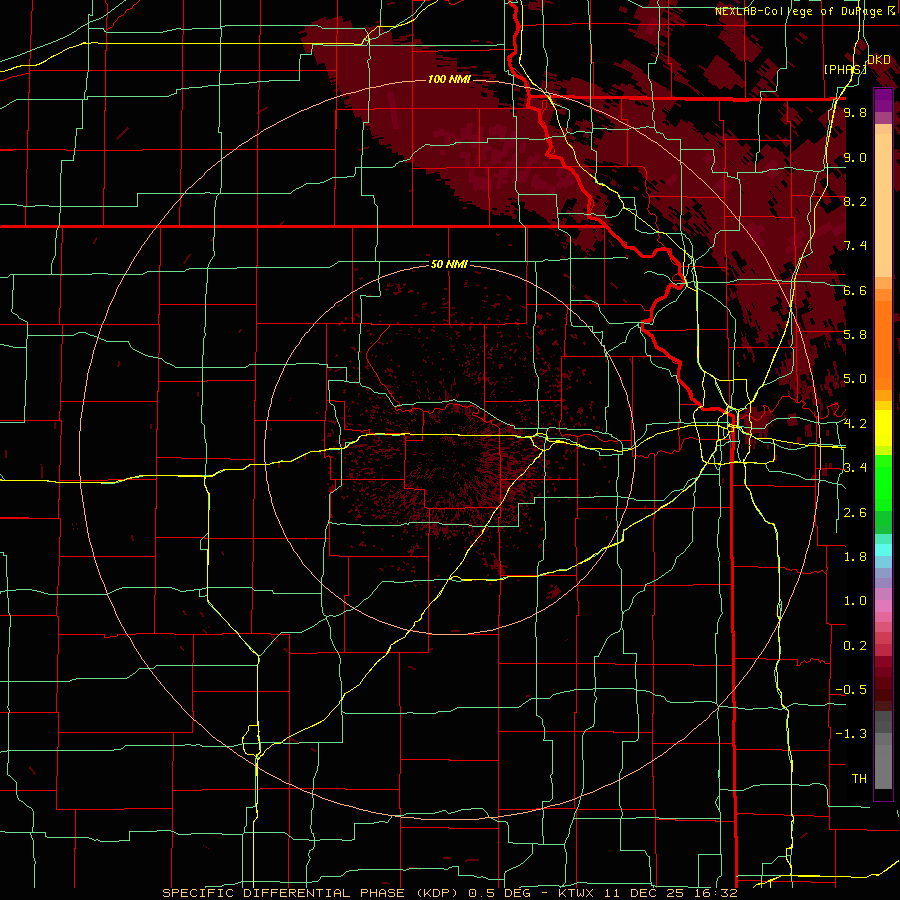Click the cyan segment of the color bar
The height and width of the screenshot is (900, 900).
click(883, 550)
